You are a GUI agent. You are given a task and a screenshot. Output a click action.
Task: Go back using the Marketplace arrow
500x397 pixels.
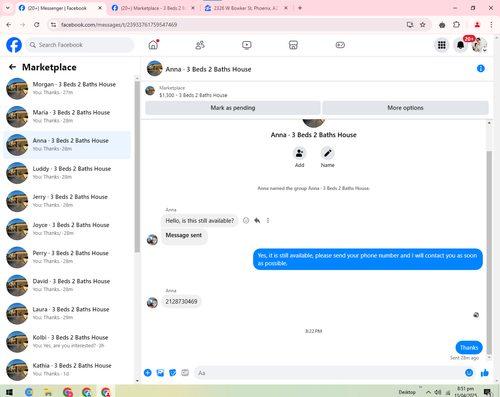(x=12, y=67)
